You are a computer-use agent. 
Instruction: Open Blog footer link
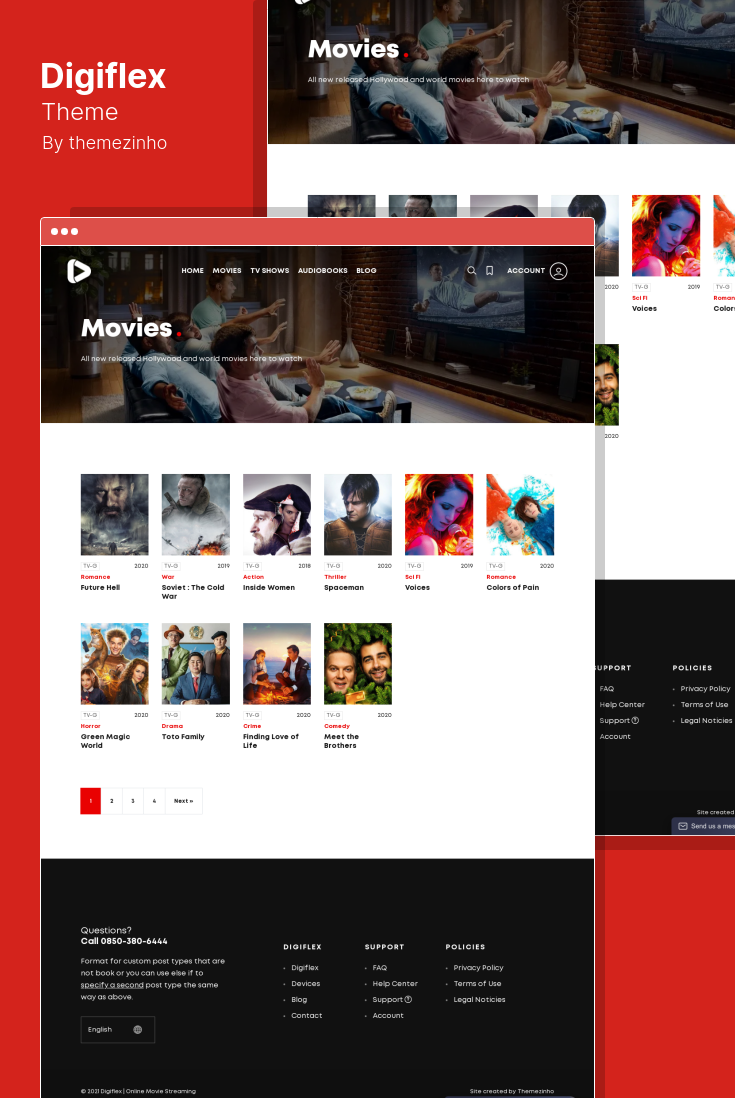click(299, 1000)
